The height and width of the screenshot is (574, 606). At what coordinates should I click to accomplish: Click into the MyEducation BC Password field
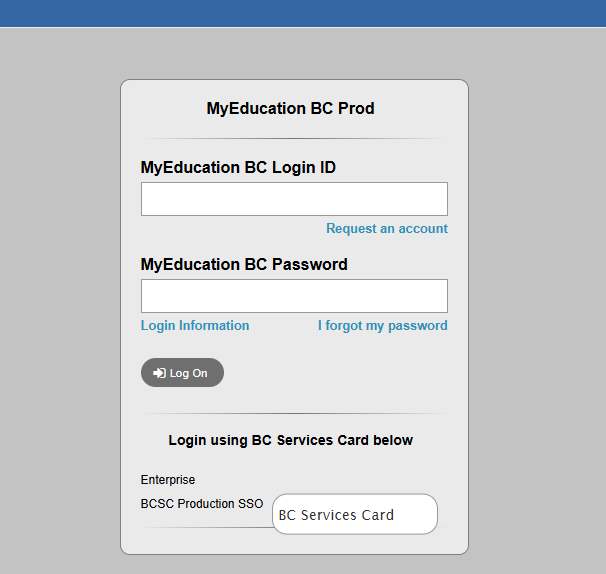click(x=294, y=296)
